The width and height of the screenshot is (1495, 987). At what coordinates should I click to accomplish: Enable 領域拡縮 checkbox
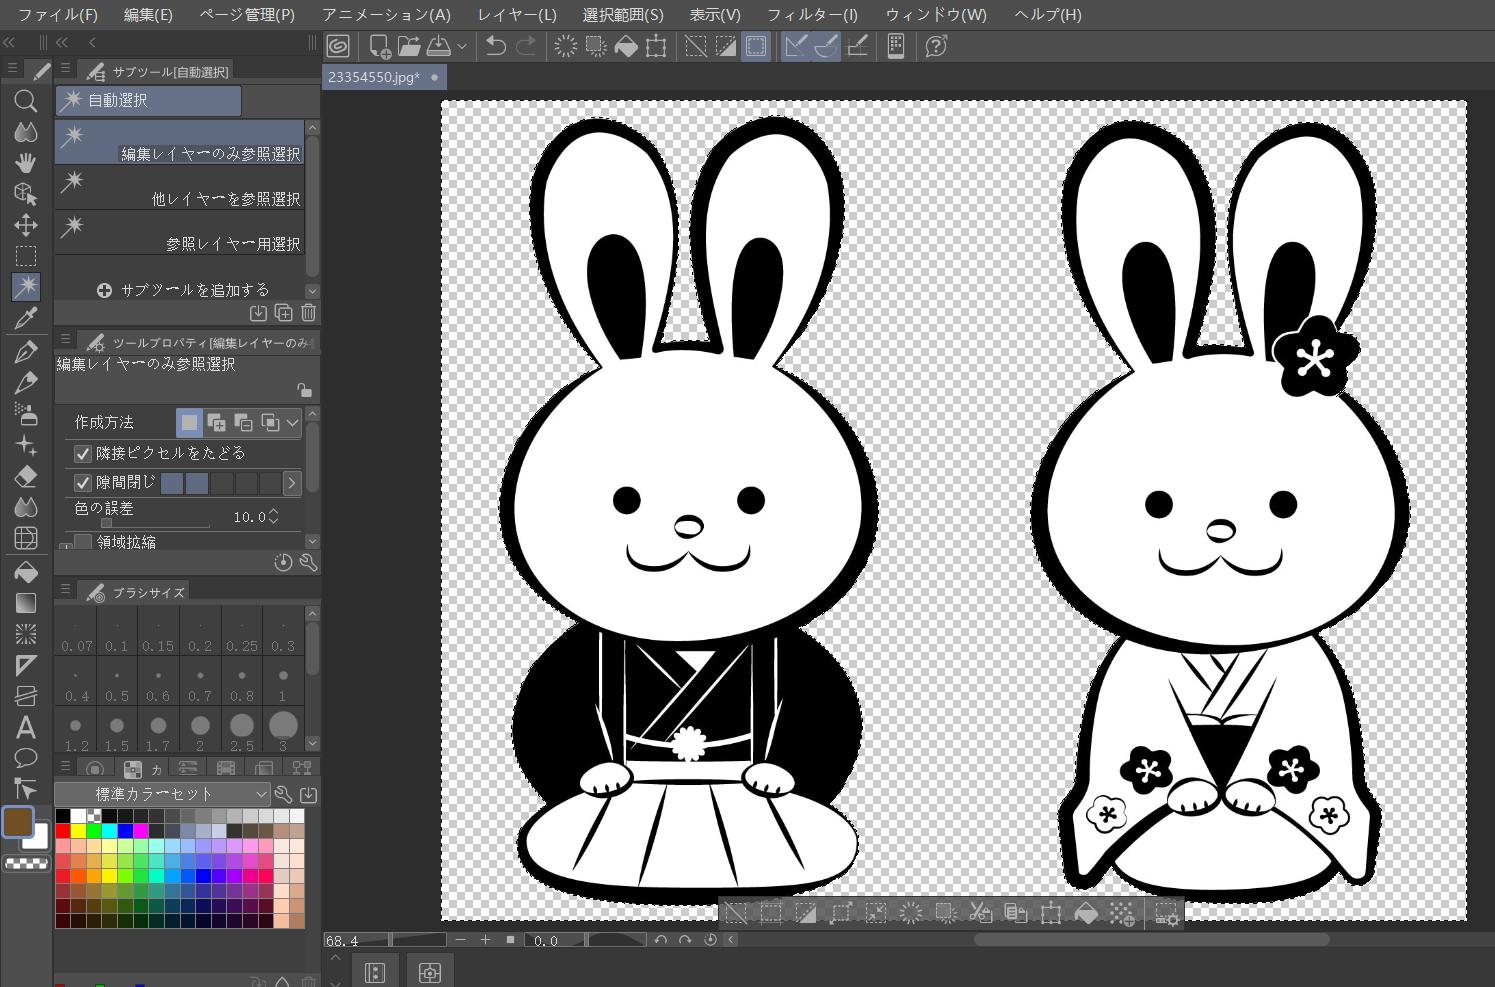coord(83,542)
